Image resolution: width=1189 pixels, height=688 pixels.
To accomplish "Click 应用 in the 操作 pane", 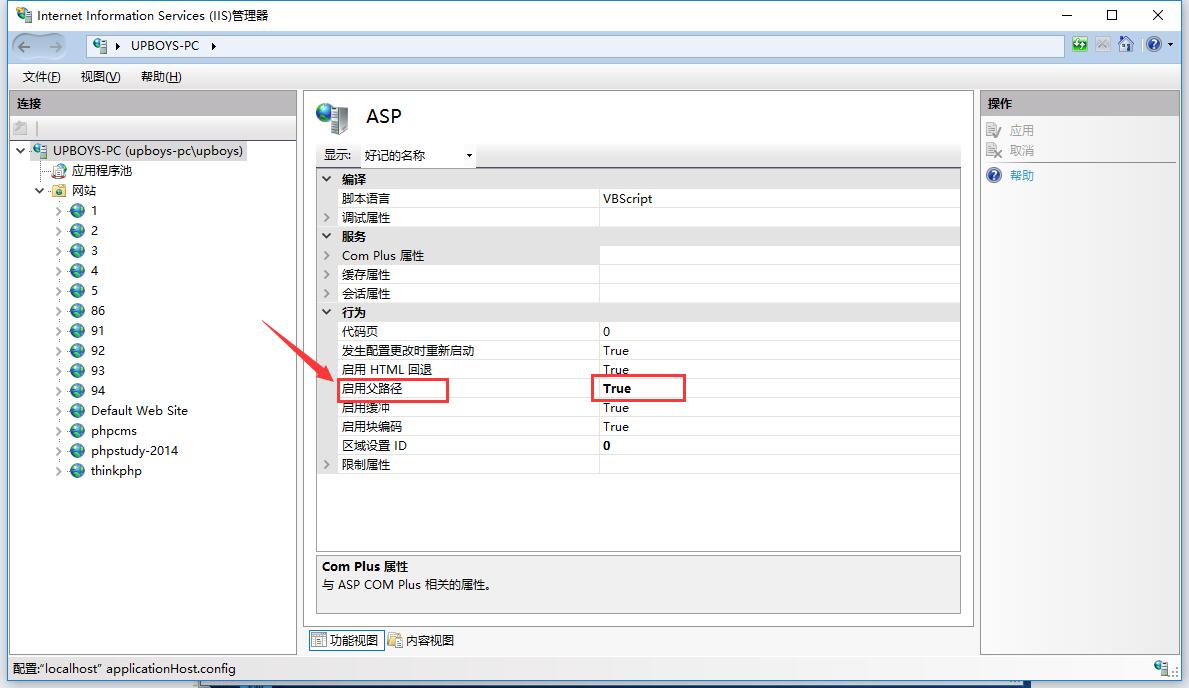I will coord(1021,130).
